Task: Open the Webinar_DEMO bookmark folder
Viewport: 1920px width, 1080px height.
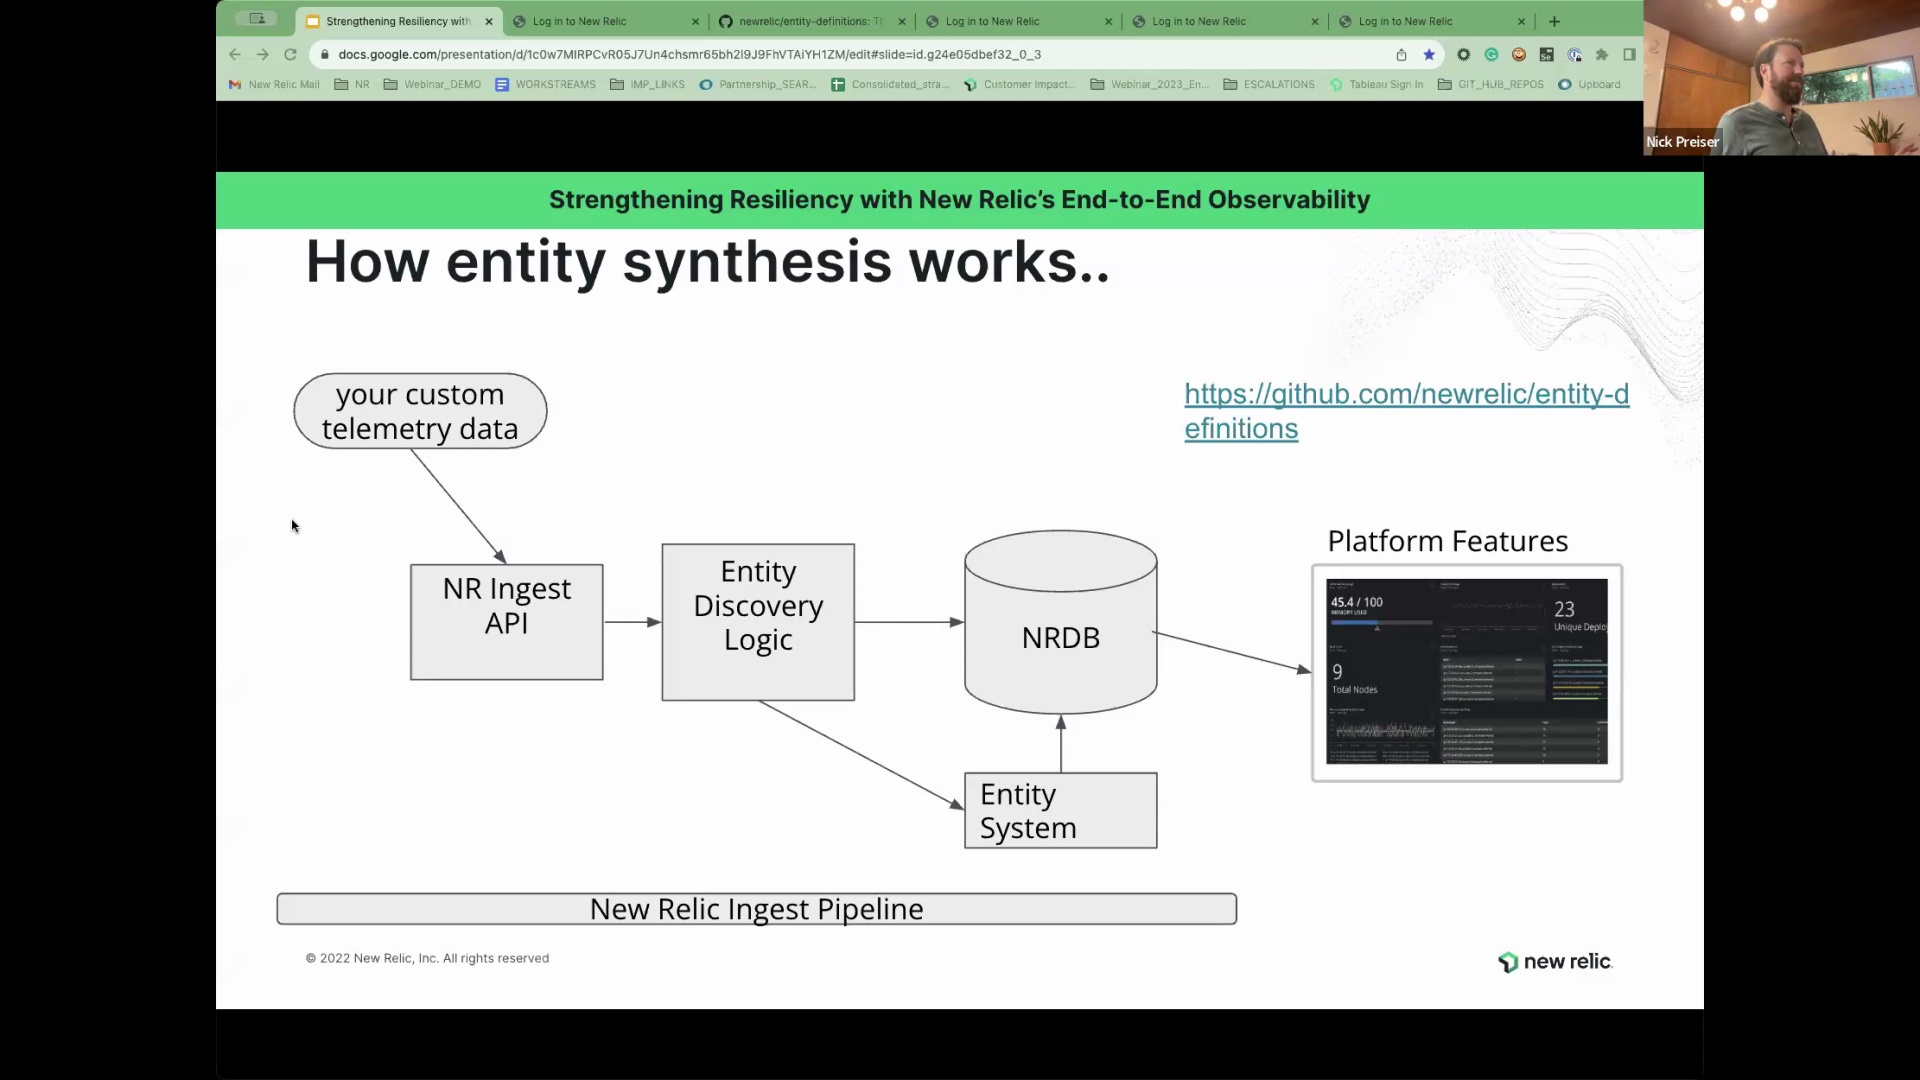Action: point(432,84)
